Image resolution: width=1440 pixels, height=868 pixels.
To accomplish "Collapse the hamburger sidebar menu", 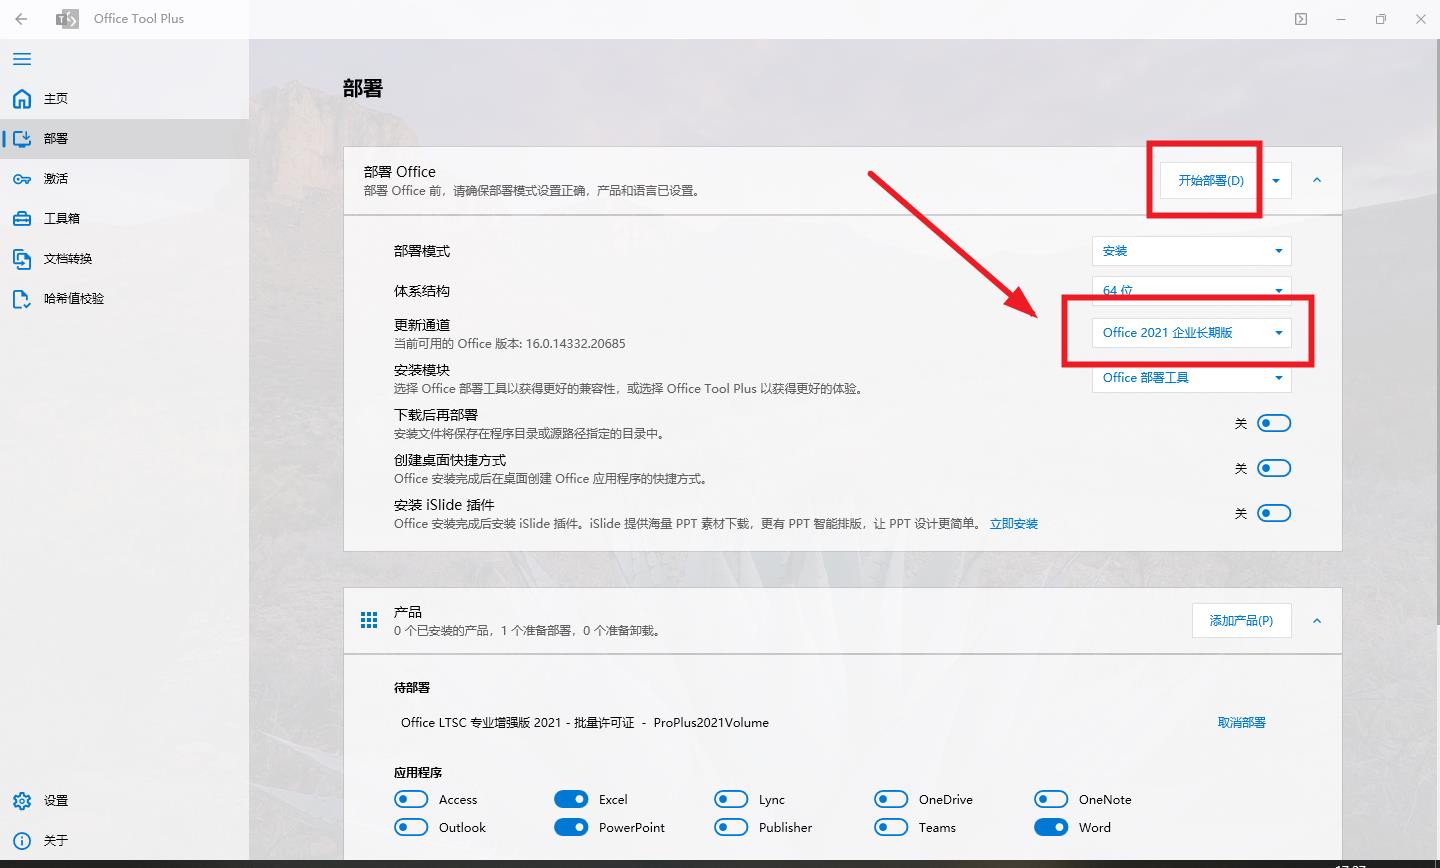I will pos(21,59).
